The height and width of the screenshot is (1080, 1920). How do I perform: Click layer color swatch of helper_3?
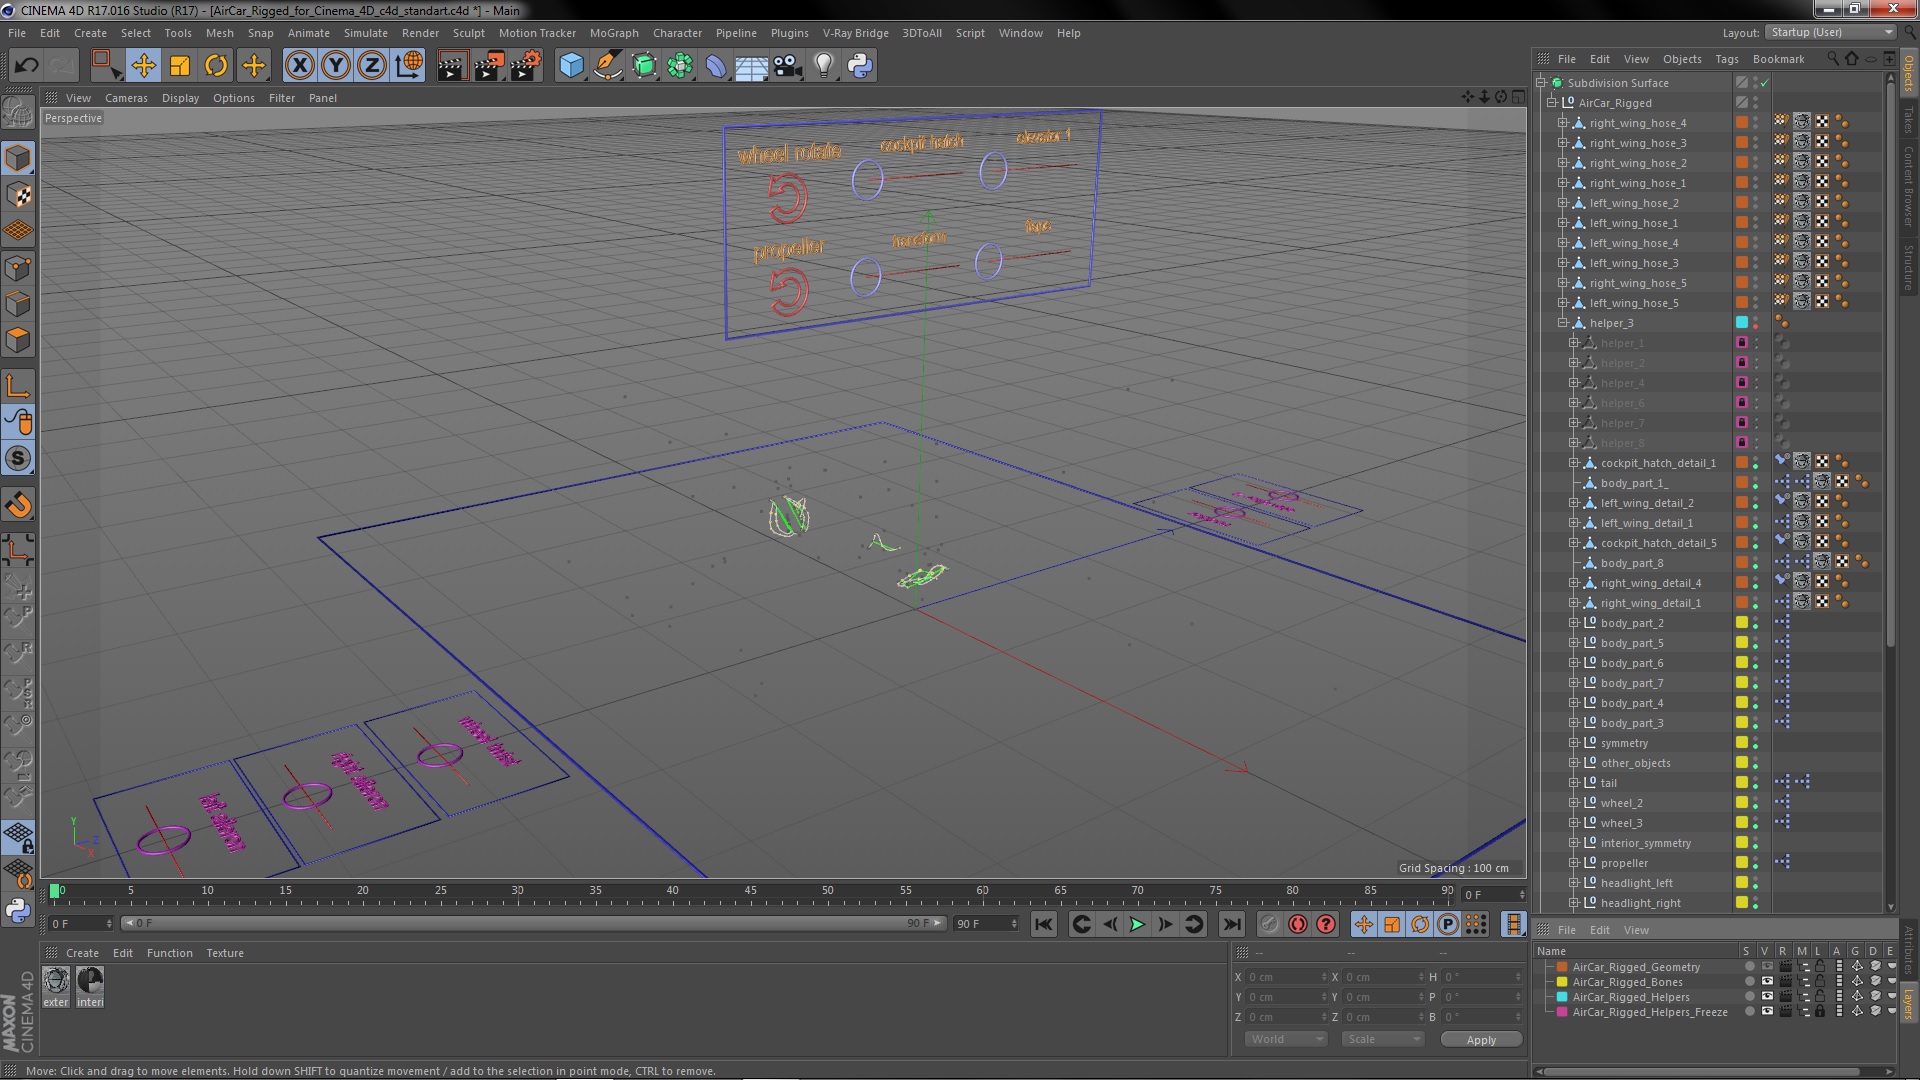point(1742,323)
